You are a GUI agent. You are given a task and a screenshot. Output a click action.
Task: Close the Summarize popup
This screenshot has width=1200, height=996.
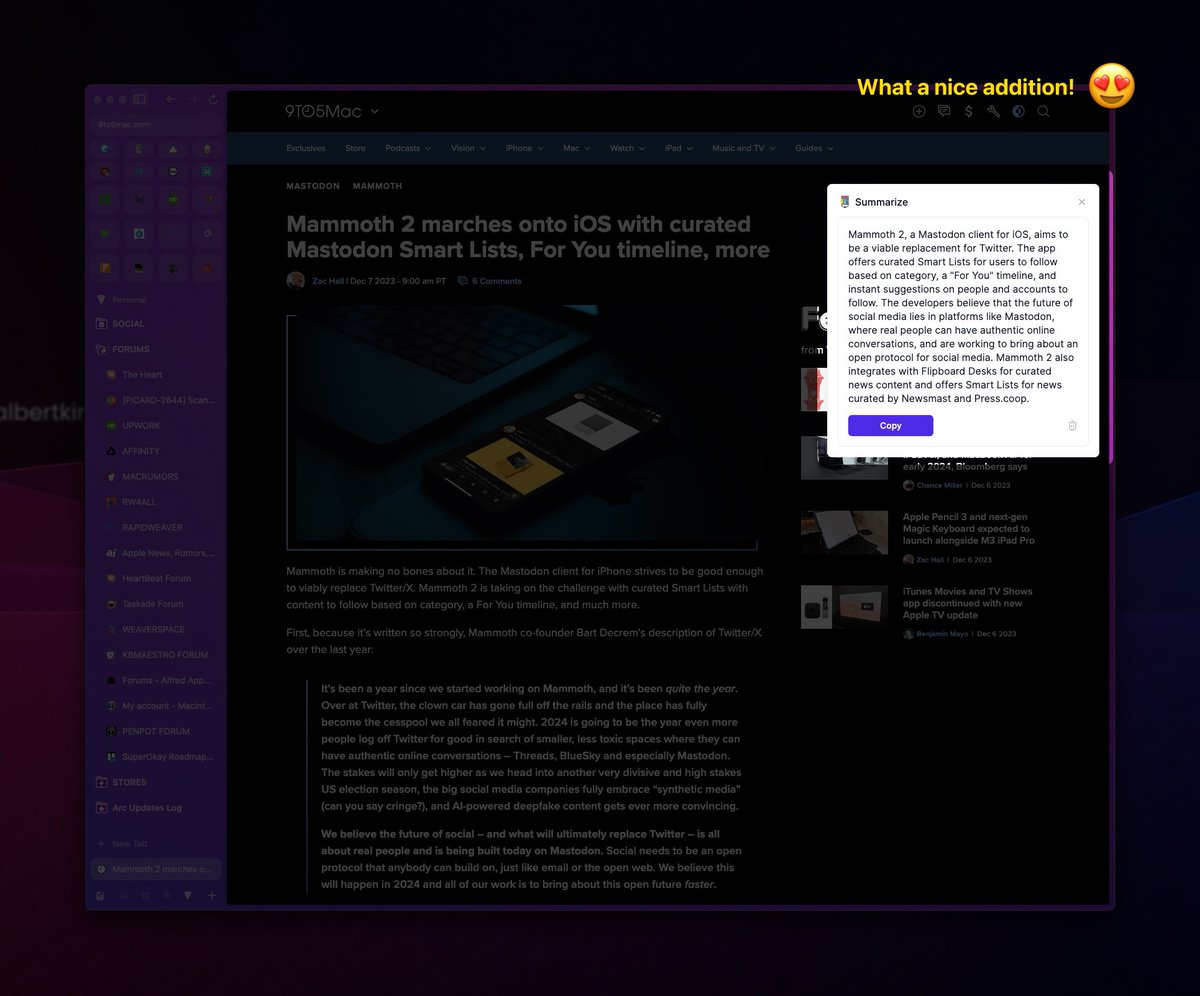click(1081, 202)
